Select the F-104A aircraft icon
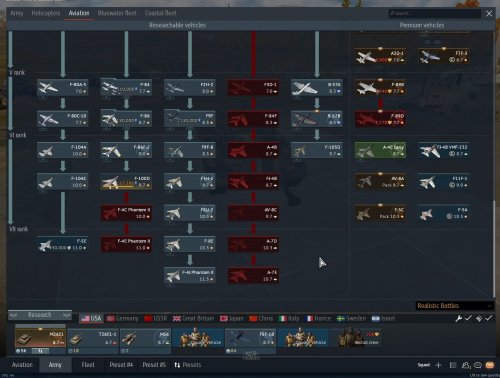 [x=62, y=150]
